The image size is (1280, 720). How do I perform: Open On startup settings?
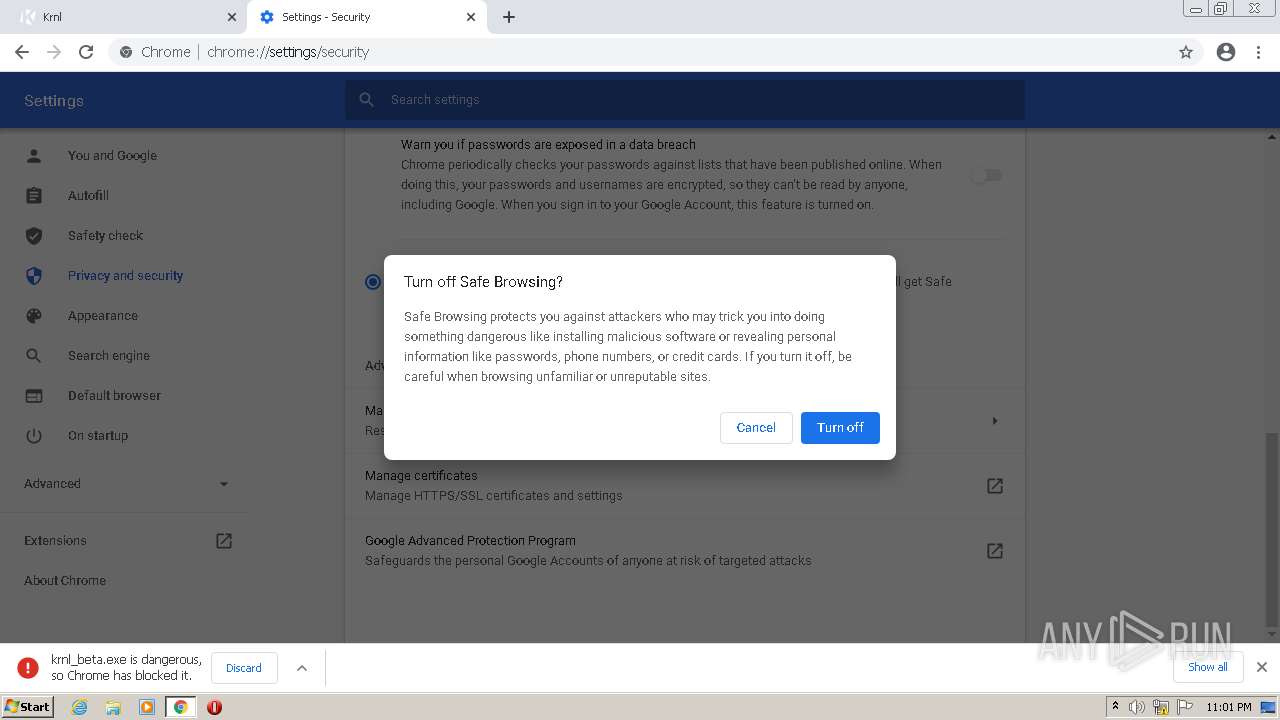97,436
